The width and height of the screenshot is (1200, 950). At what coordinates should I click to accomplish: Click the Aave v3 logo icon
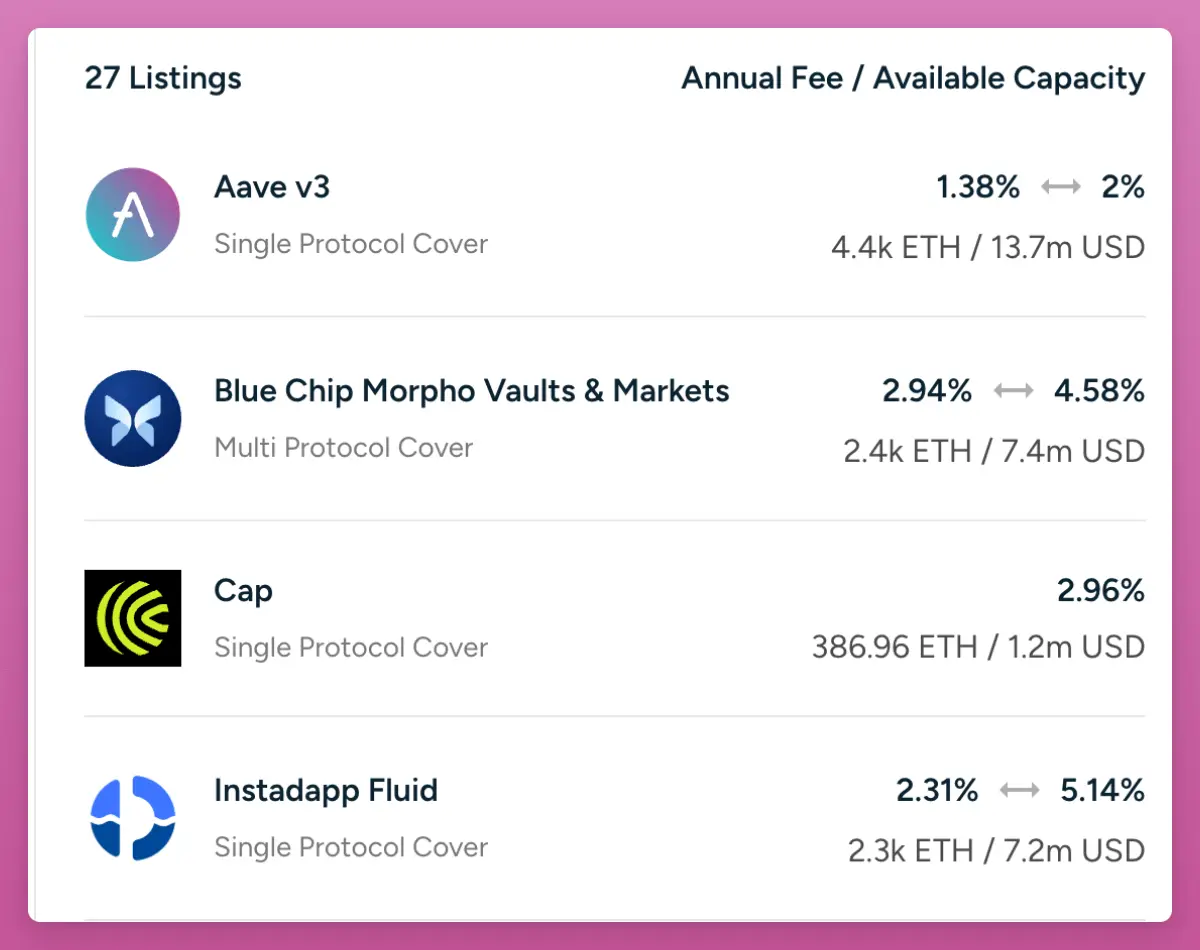tap(133, 215)
